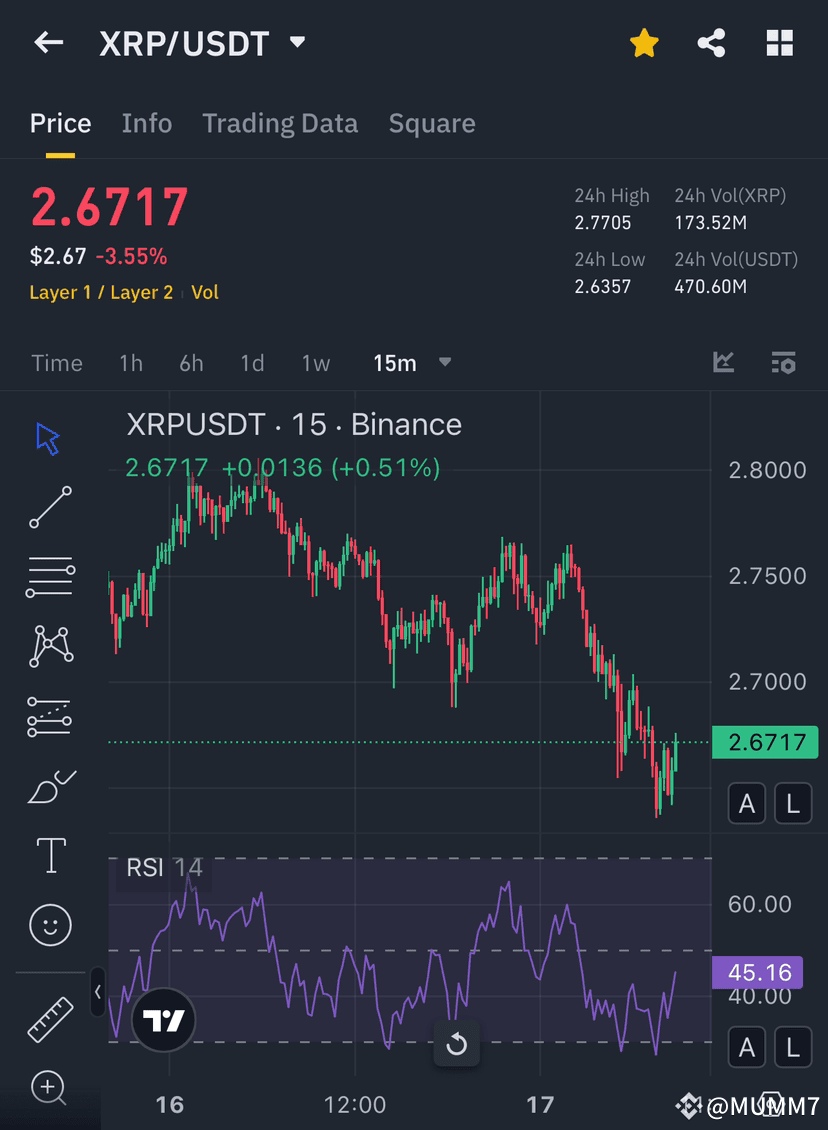Viewport: 828px width, 1130px height.
Task: Toggle auto scale A on the RSI axis
Action: tap(747, 1046)
